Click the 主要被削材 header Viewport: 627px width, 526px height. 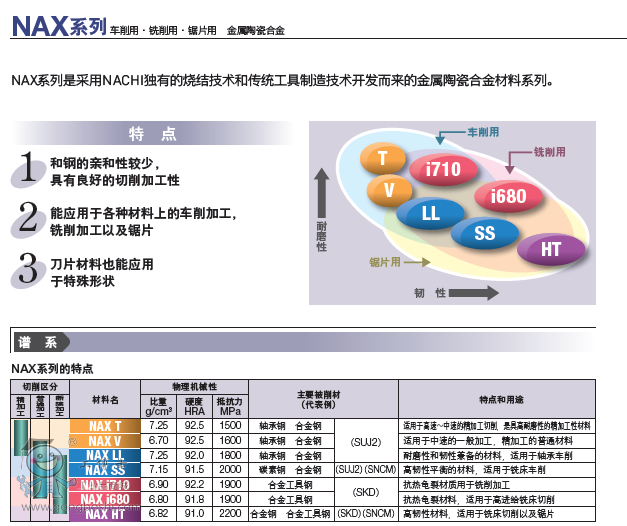coord(323,400)
